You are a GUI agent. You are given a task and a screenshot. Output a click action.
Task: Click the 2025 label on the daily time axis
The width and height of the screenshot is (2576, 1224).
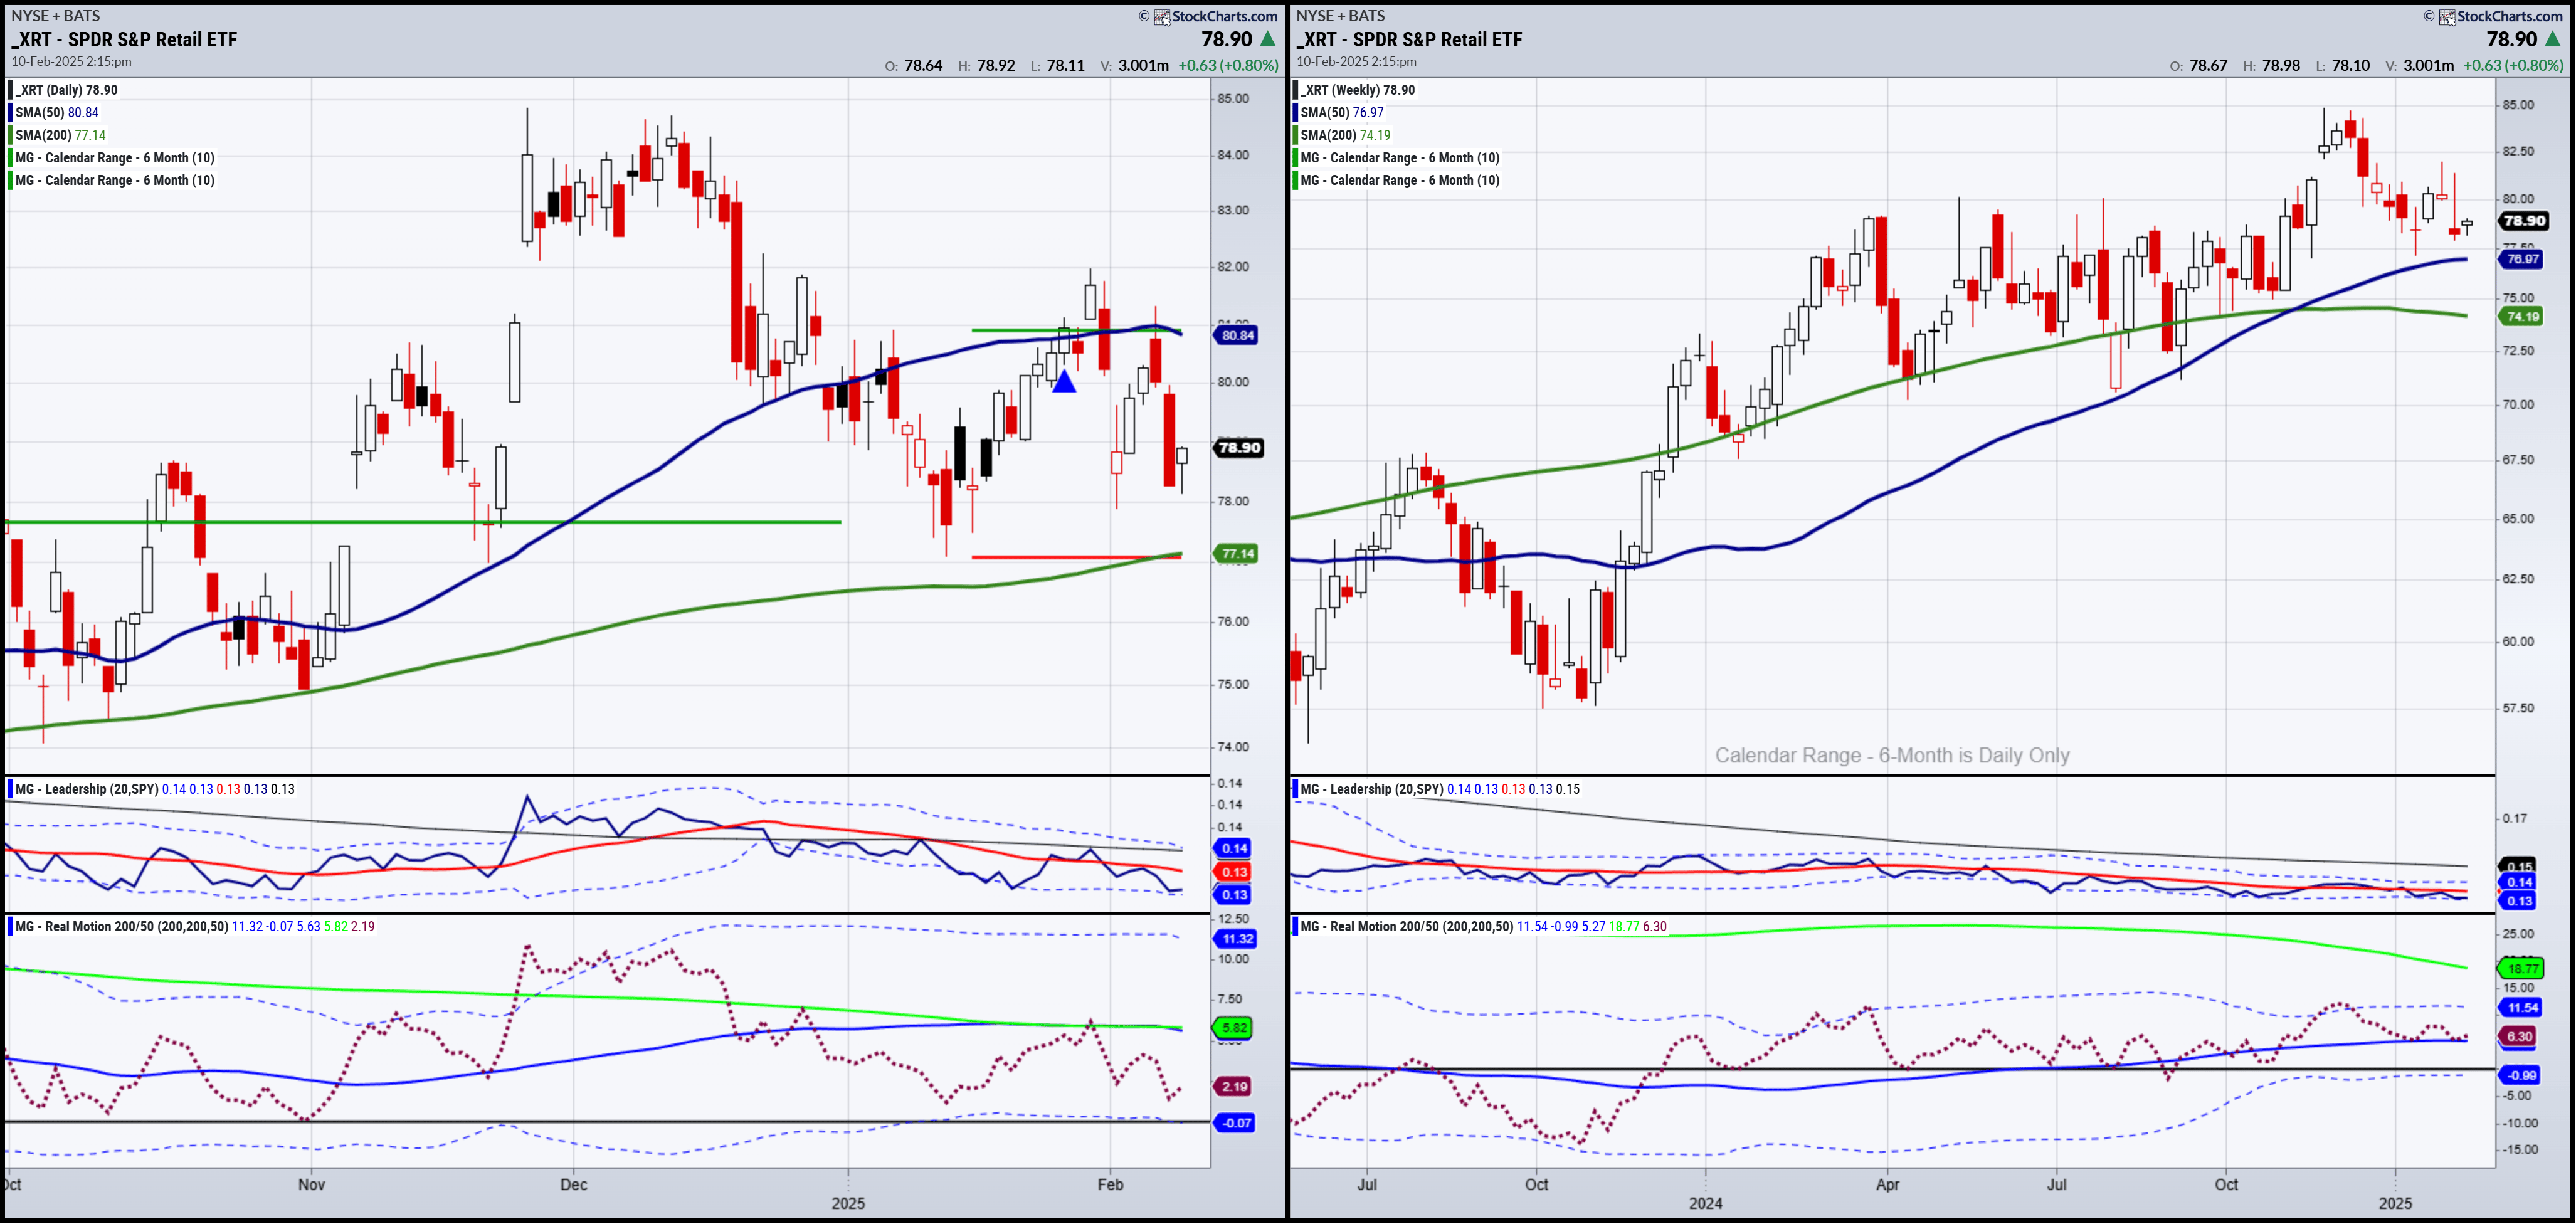(848, 1204)
